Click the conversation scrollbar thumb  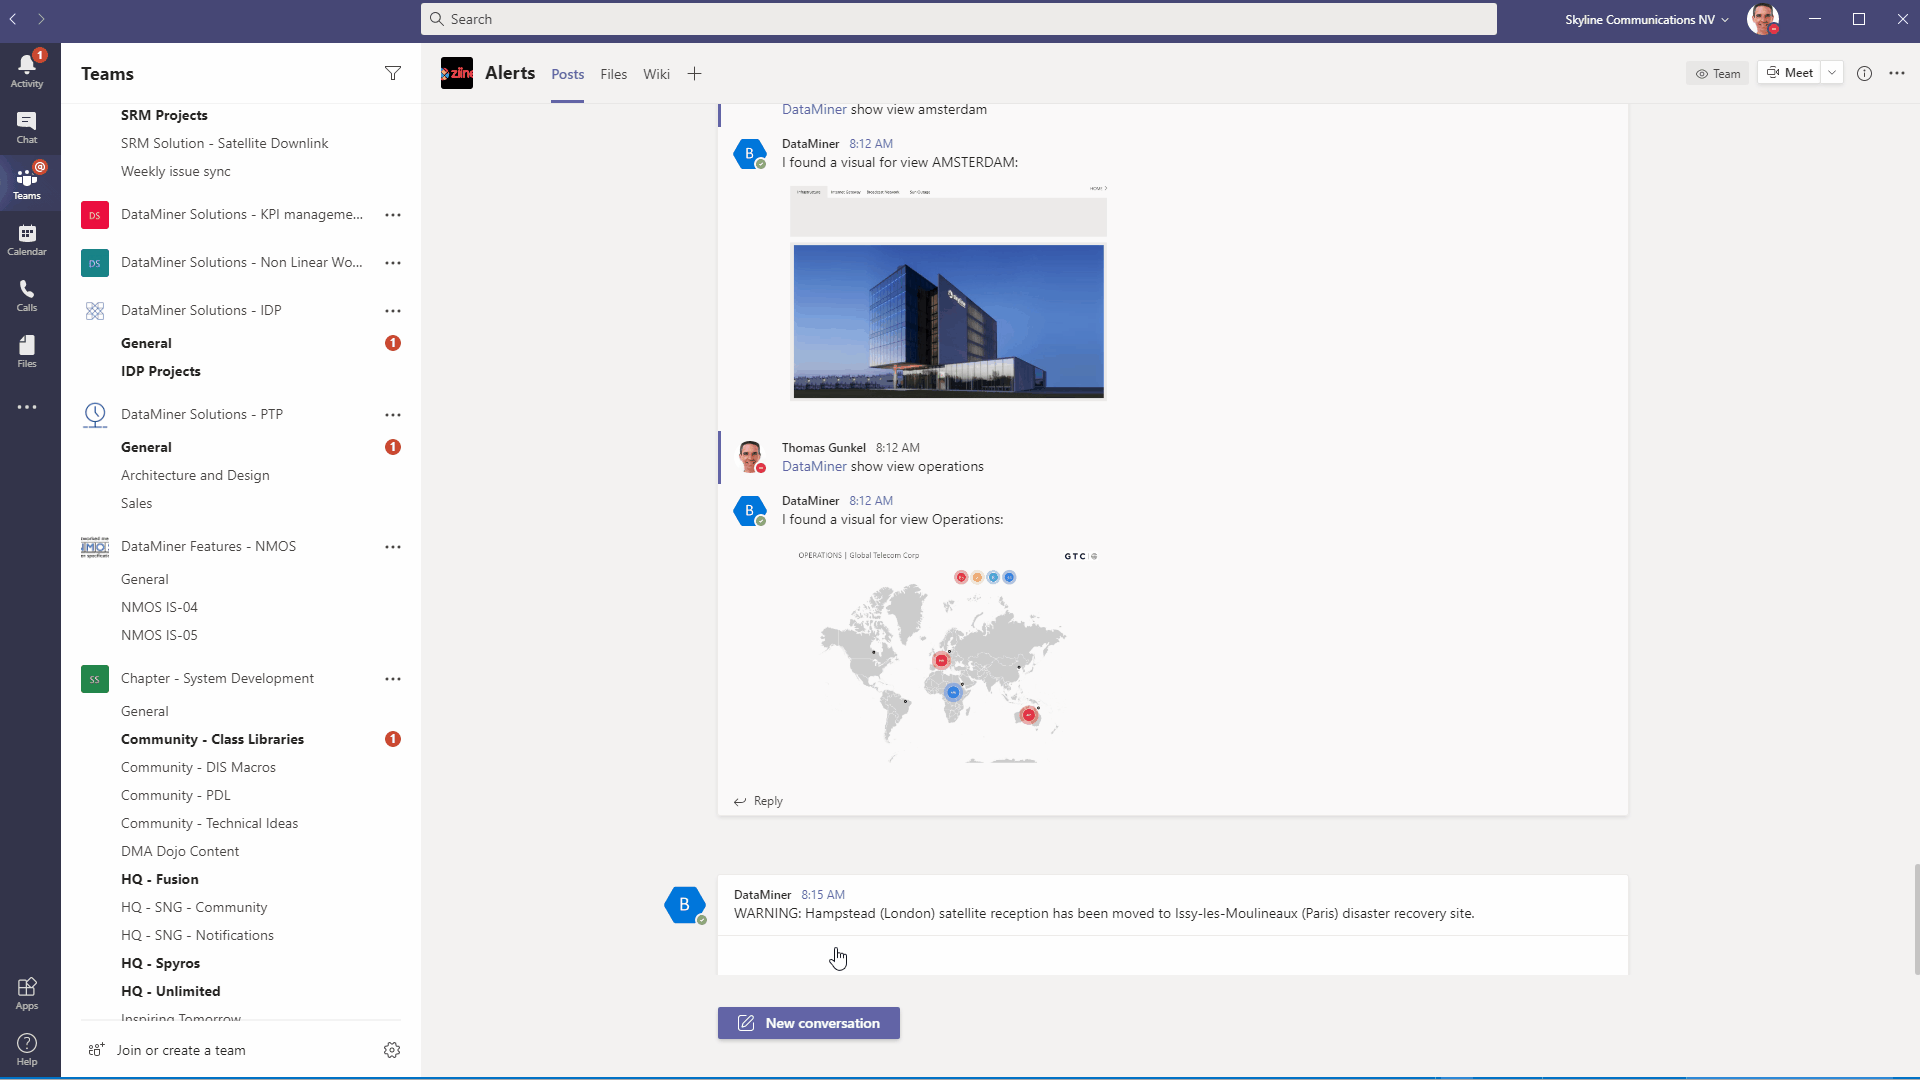(1916, 919)
